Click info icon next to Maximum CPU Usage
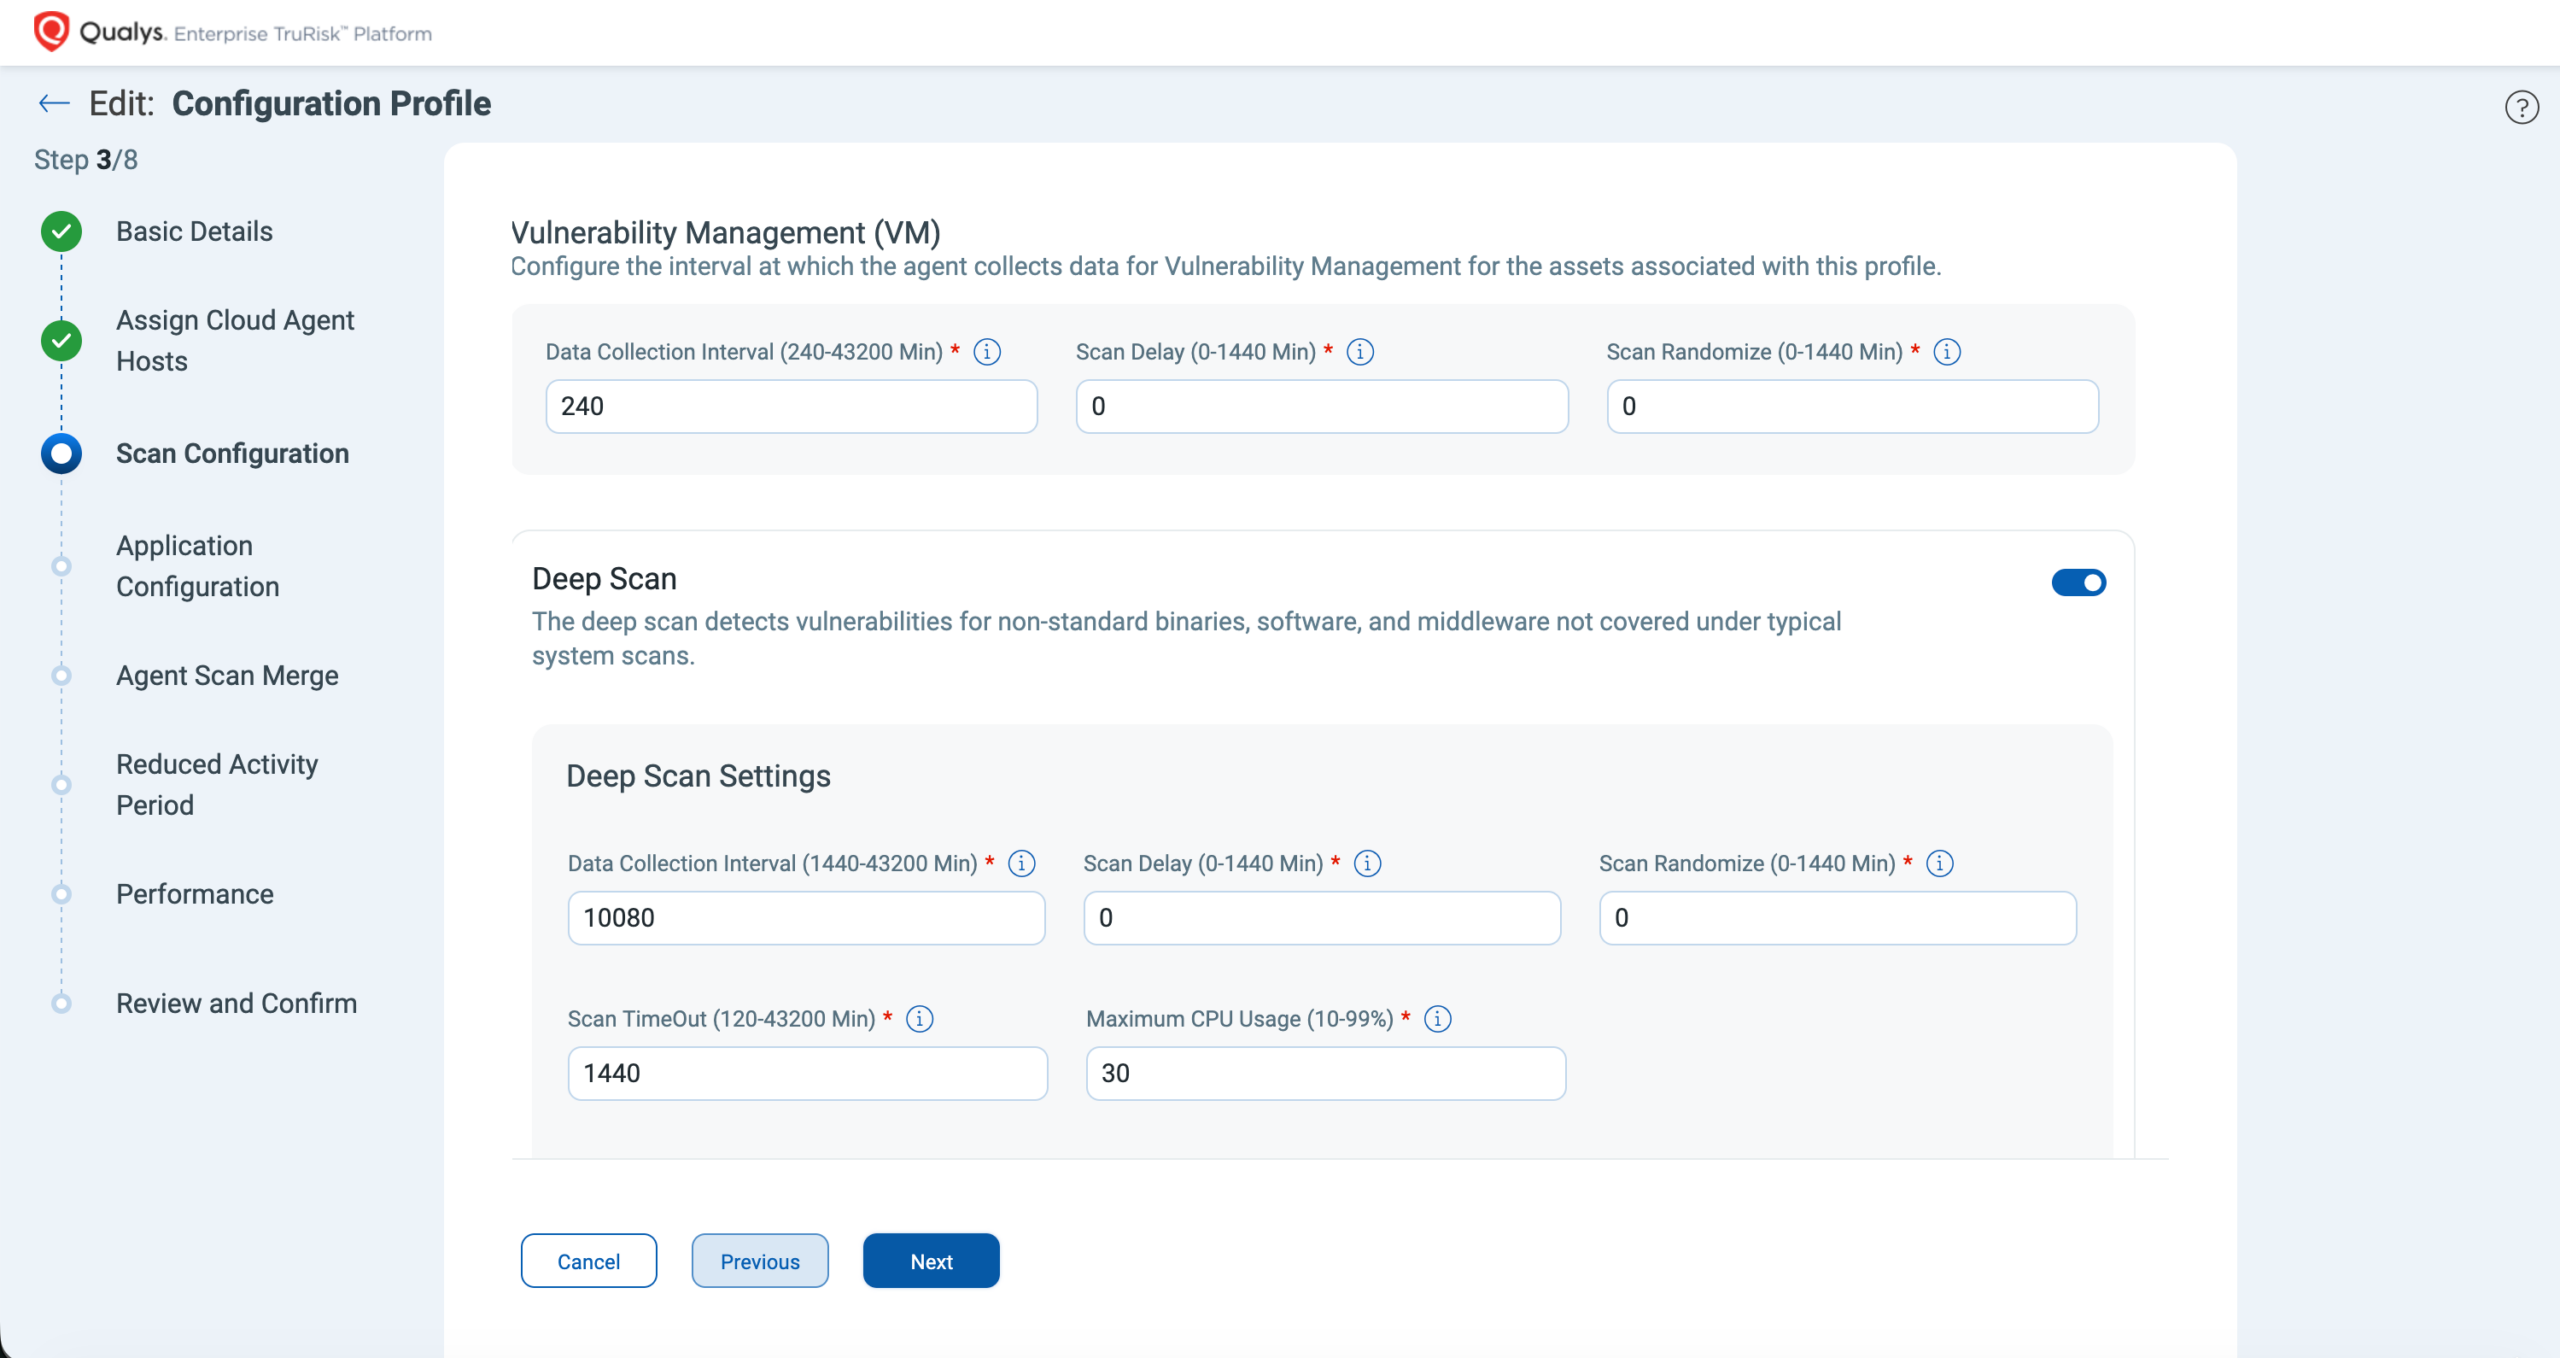The image size is (2560, 1358). click(x=1437, y=1019)
